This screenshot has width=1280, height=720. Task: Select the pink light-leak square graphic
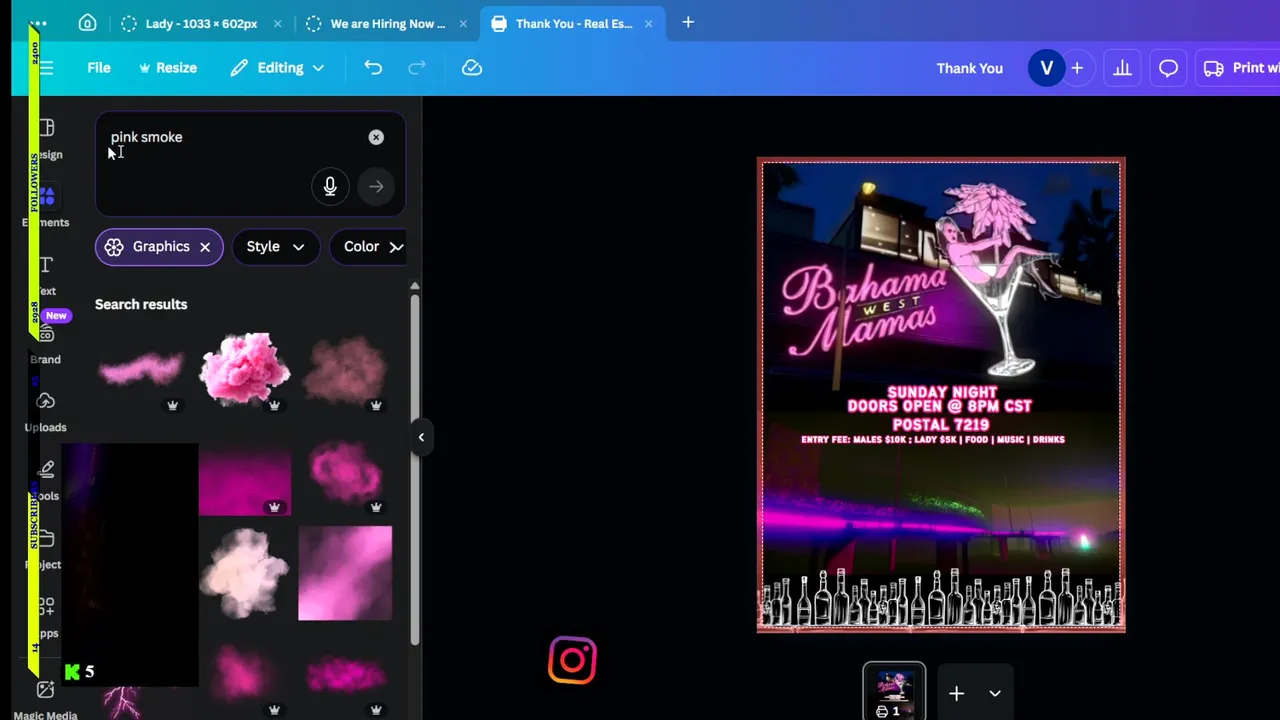click(x=345, y=574)
